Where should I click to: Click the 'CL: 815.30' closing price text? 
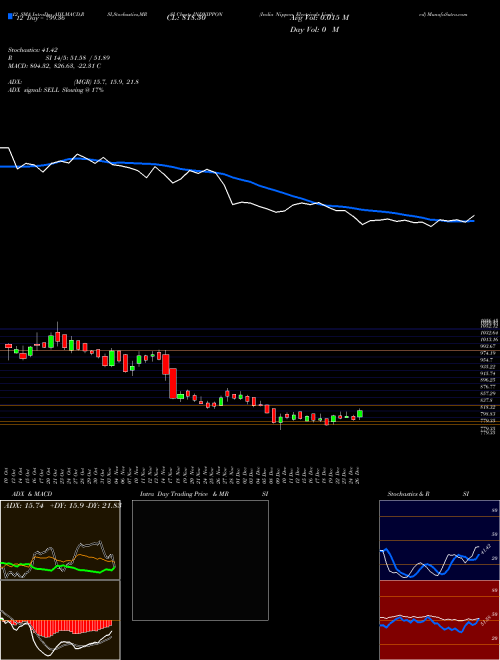click(188, 18)
